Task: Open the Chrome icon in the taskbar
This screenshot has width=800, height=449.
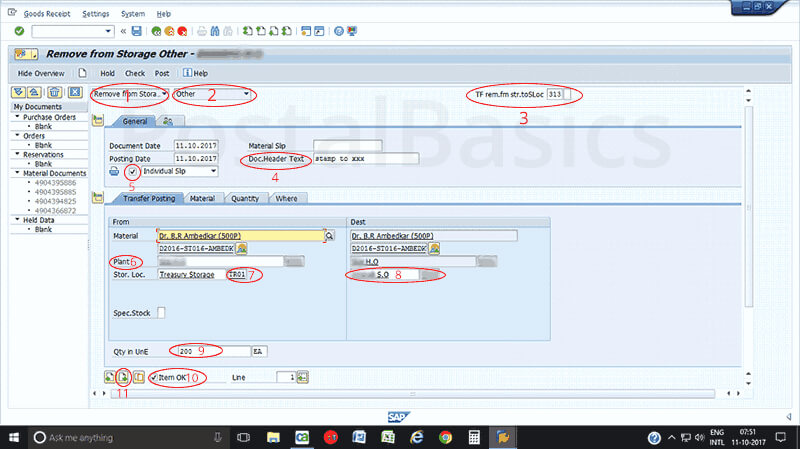Action: coord(445,438)
